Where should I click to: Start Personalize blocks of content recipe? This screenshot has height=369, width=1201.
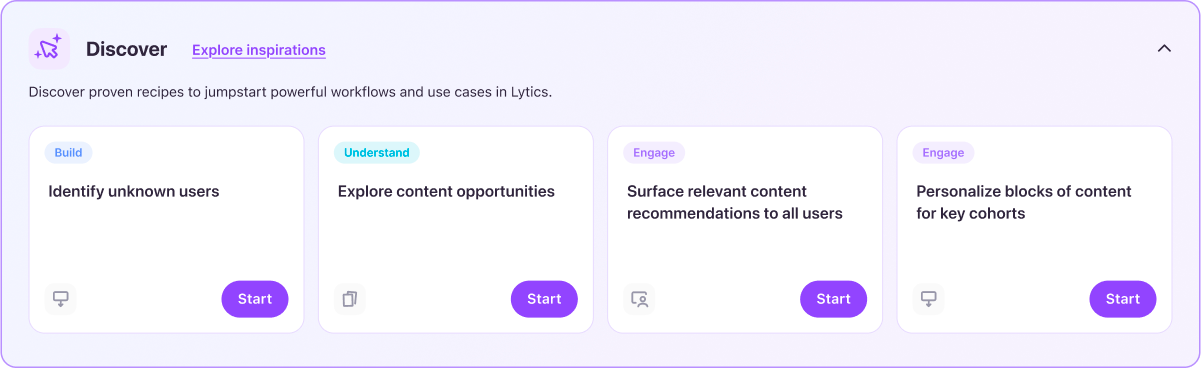click(1123, 299)
